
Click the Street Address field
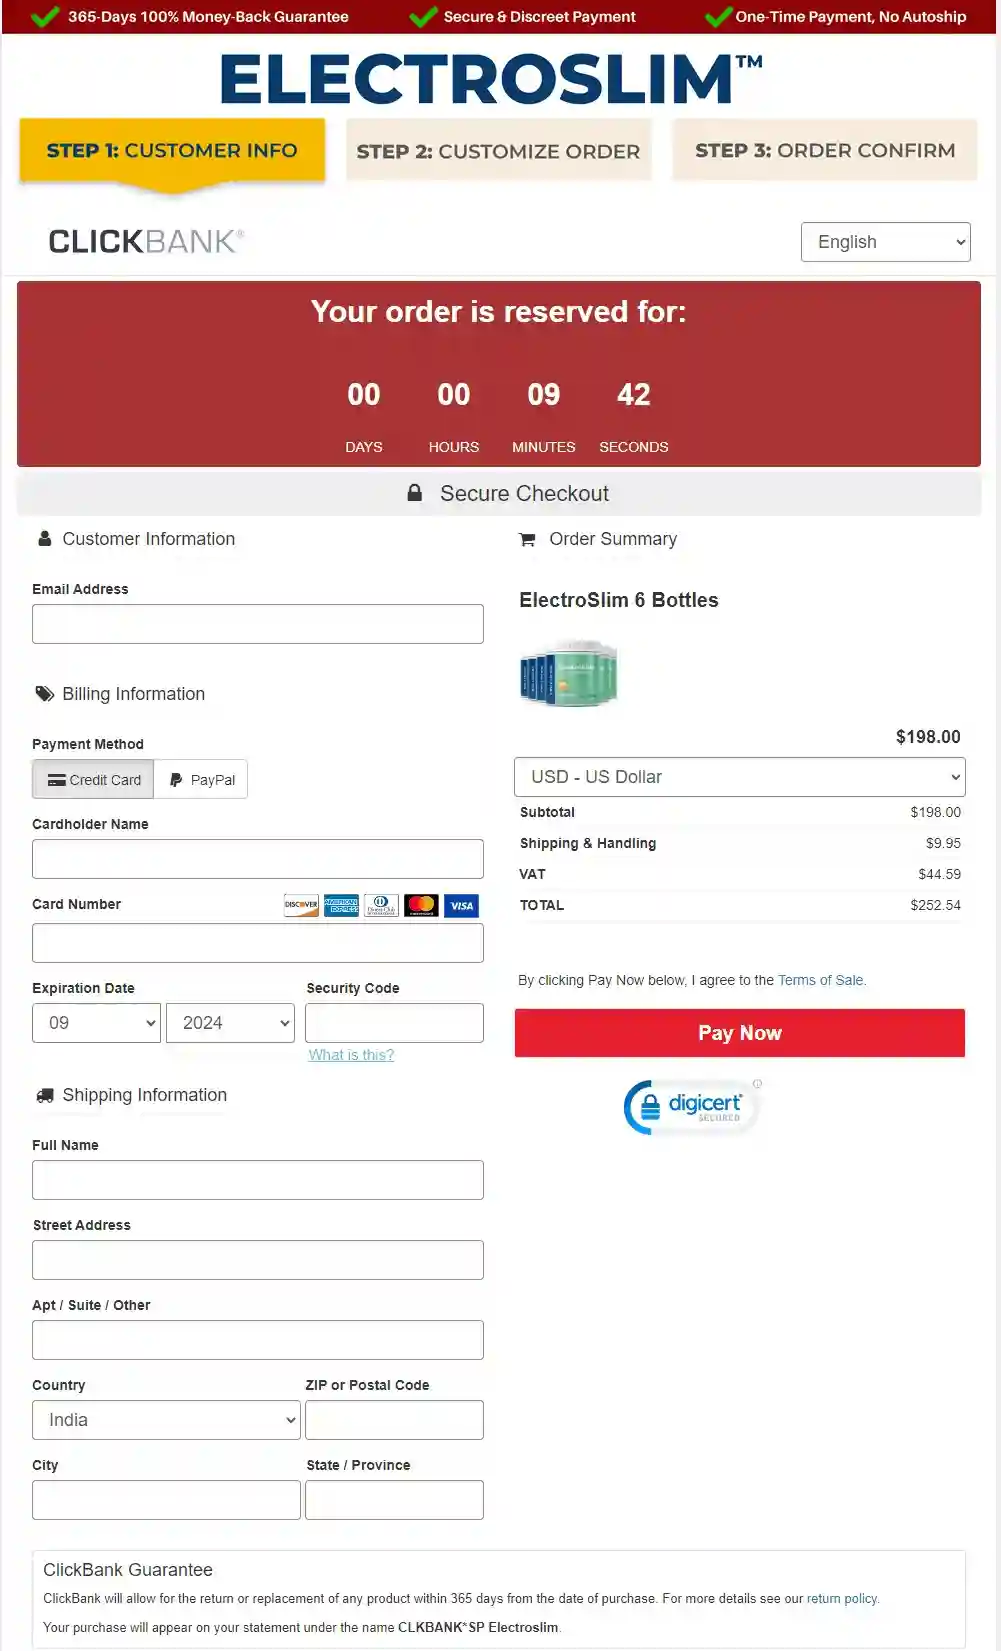[258, 1260]
